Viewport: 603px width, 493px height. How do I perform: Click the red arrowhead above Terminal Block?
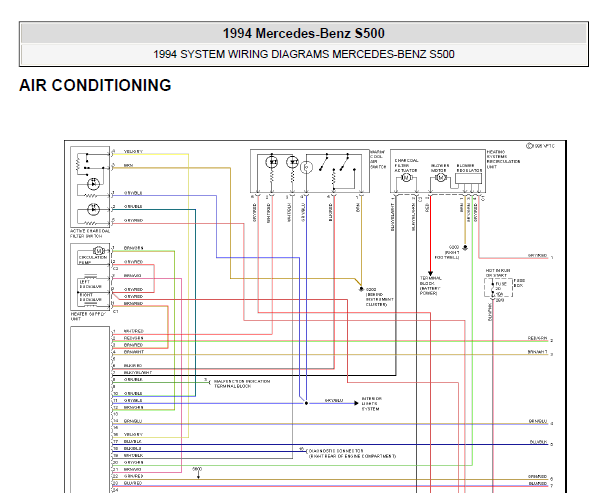(x=430, y=273)
